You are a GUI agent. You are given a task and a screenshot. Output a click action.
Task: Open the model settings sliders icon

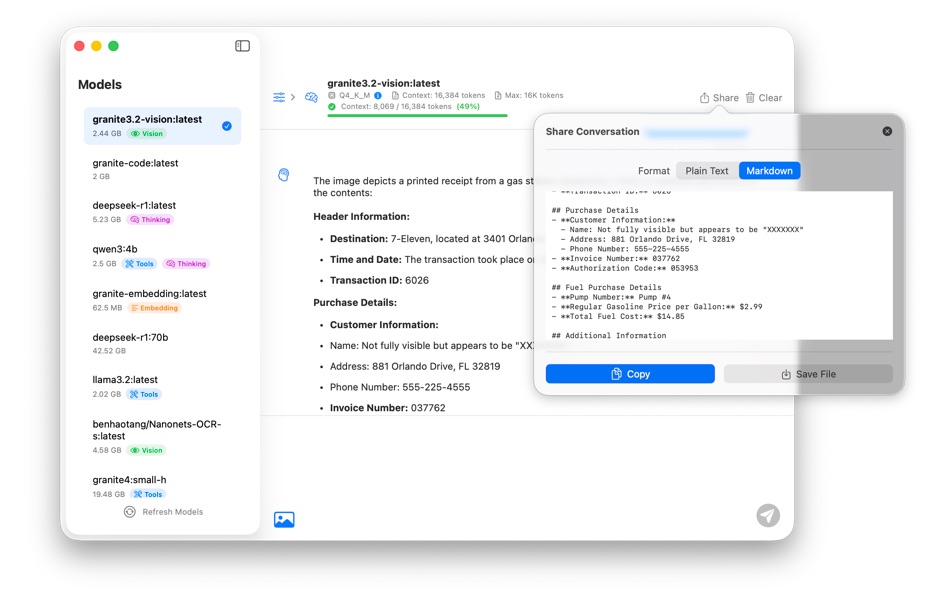click(279, 95)
